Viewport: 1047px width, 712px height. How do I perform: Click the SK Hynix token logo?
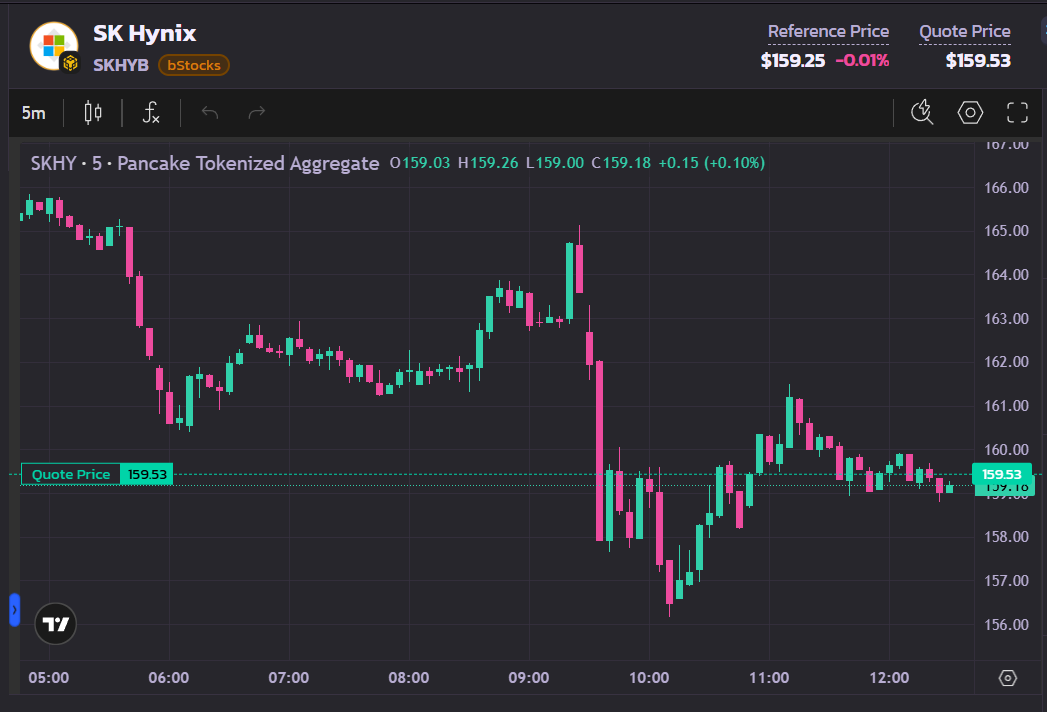tap(54, 46)
